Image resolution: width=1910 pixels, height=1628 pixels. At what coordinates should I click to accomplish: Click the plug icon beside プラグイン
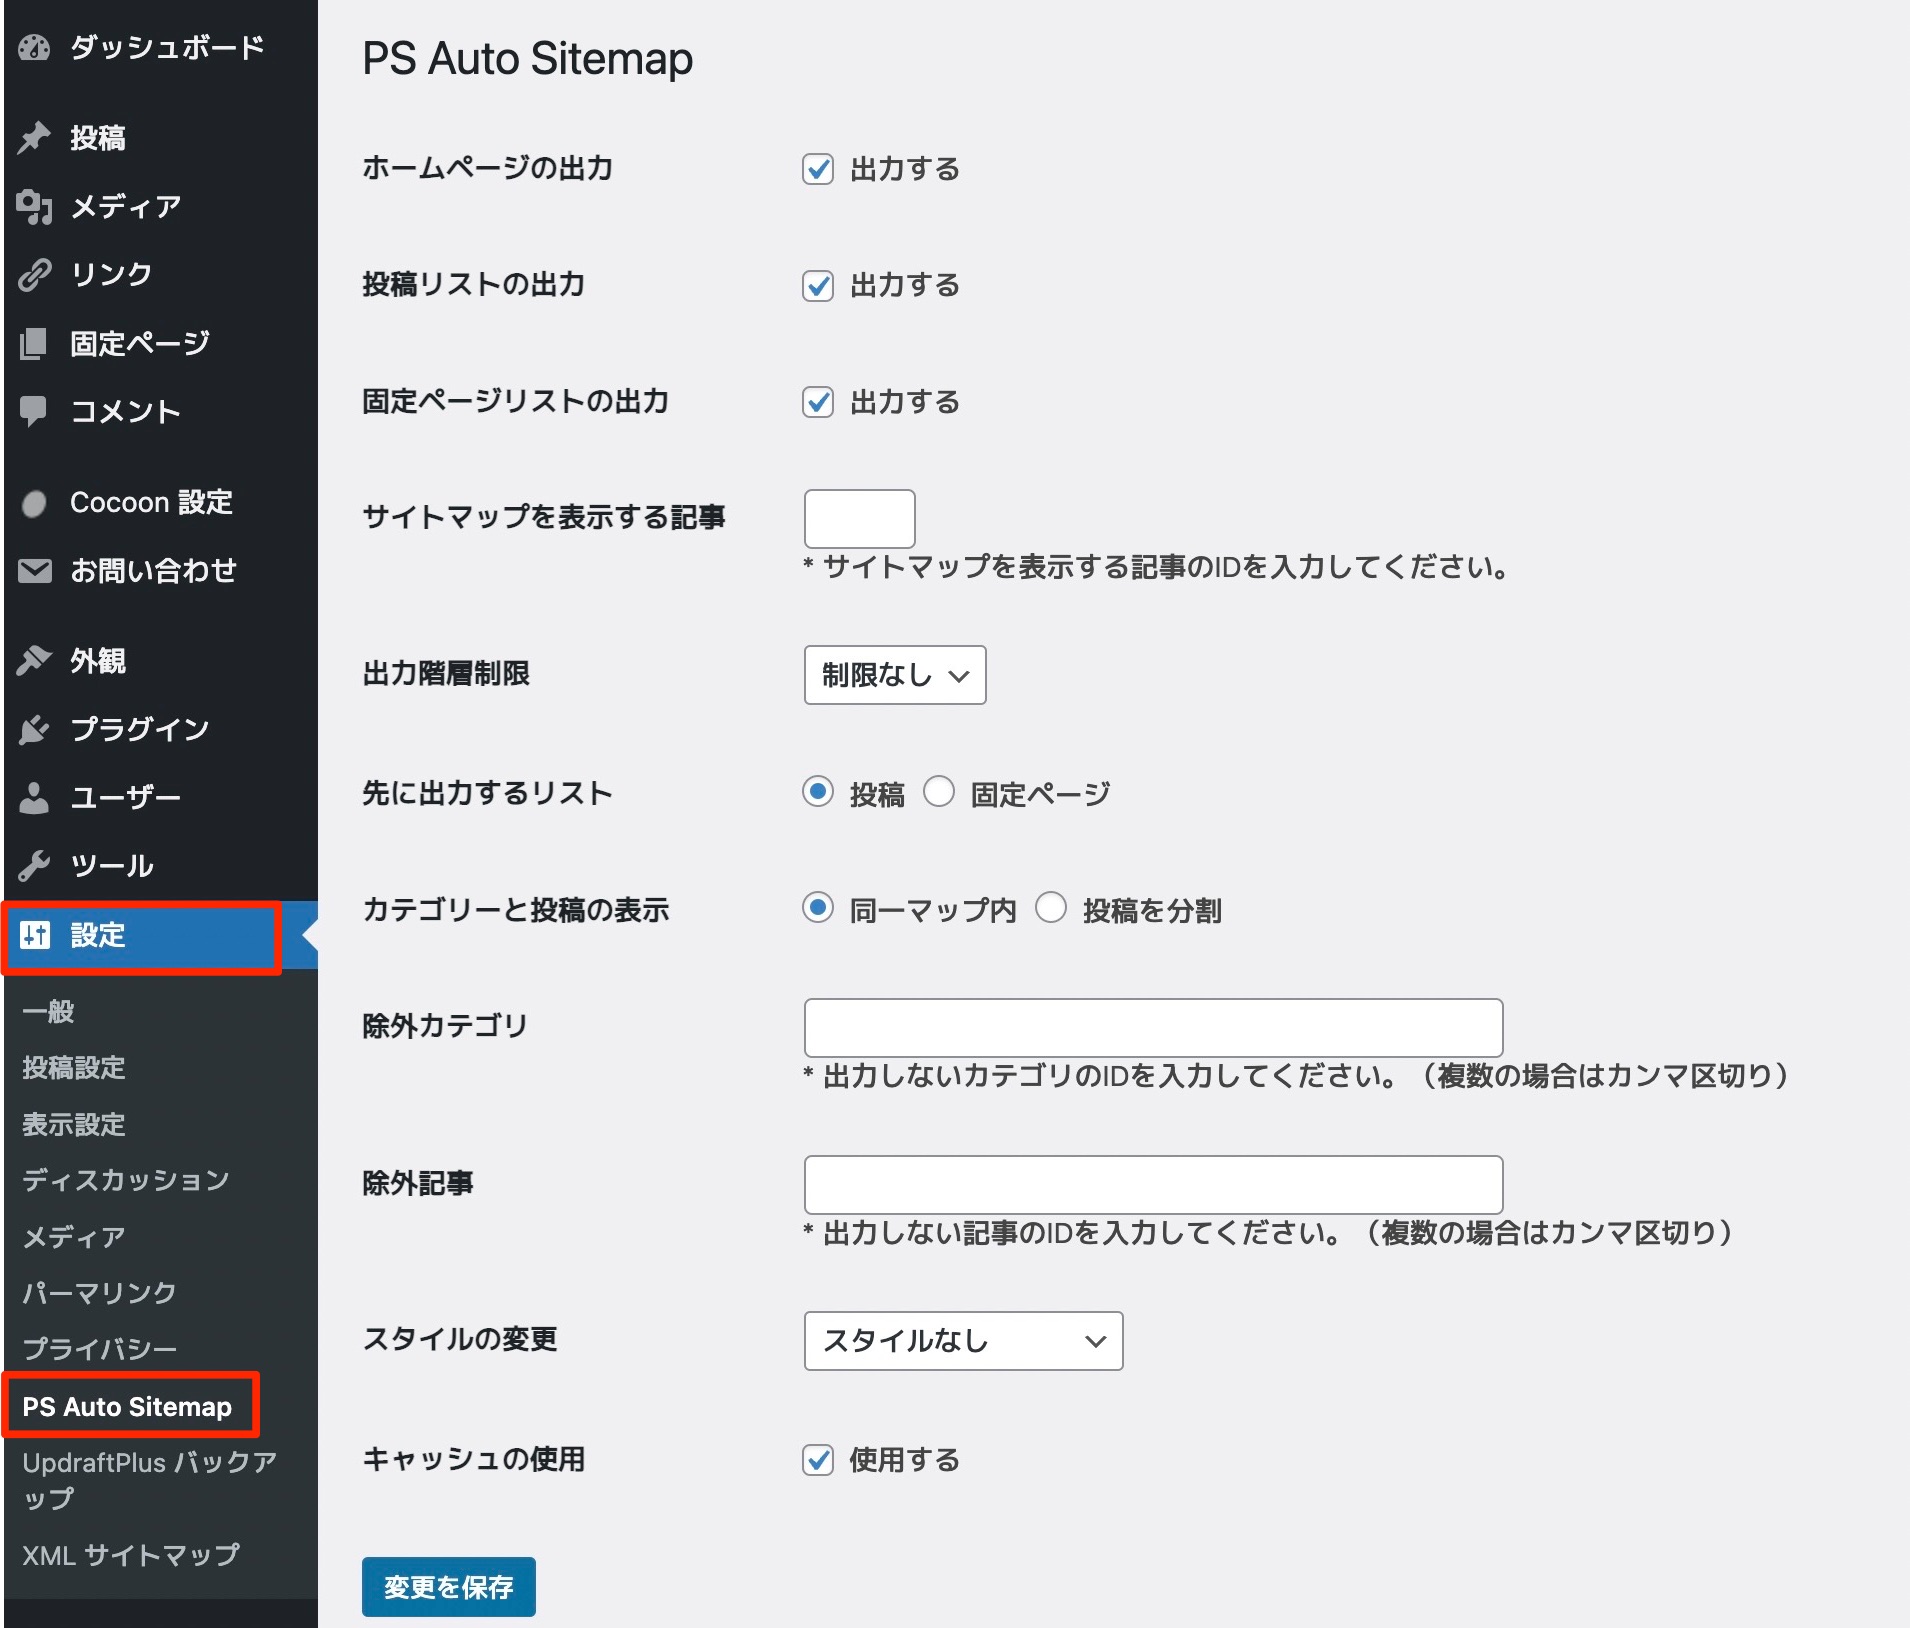point(34,729)
